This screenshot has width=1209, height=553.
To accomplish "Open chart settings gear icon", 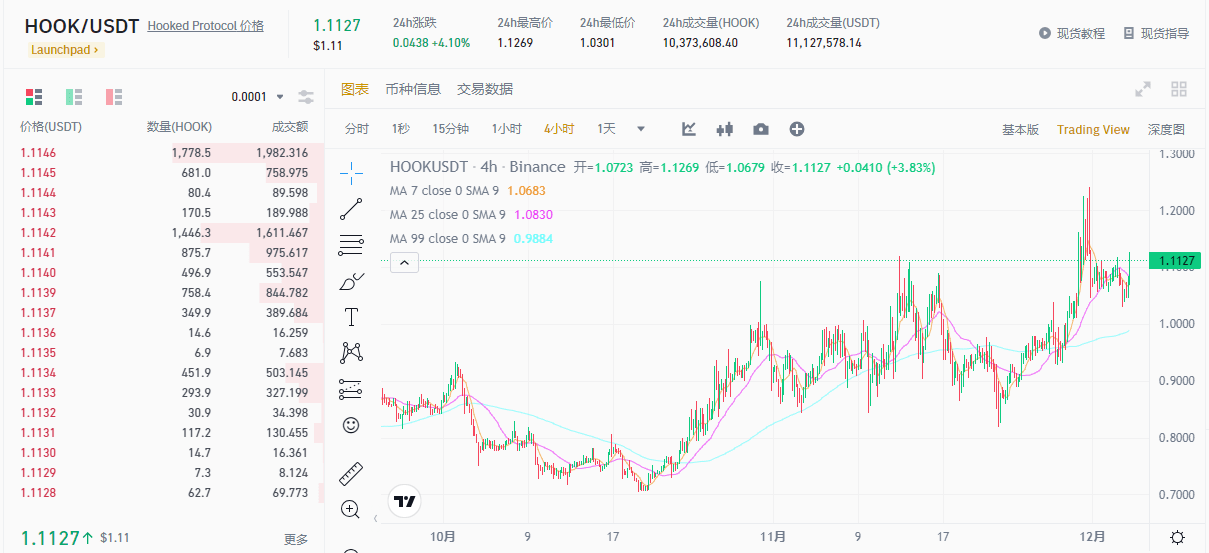I will tap(1178, 537).
